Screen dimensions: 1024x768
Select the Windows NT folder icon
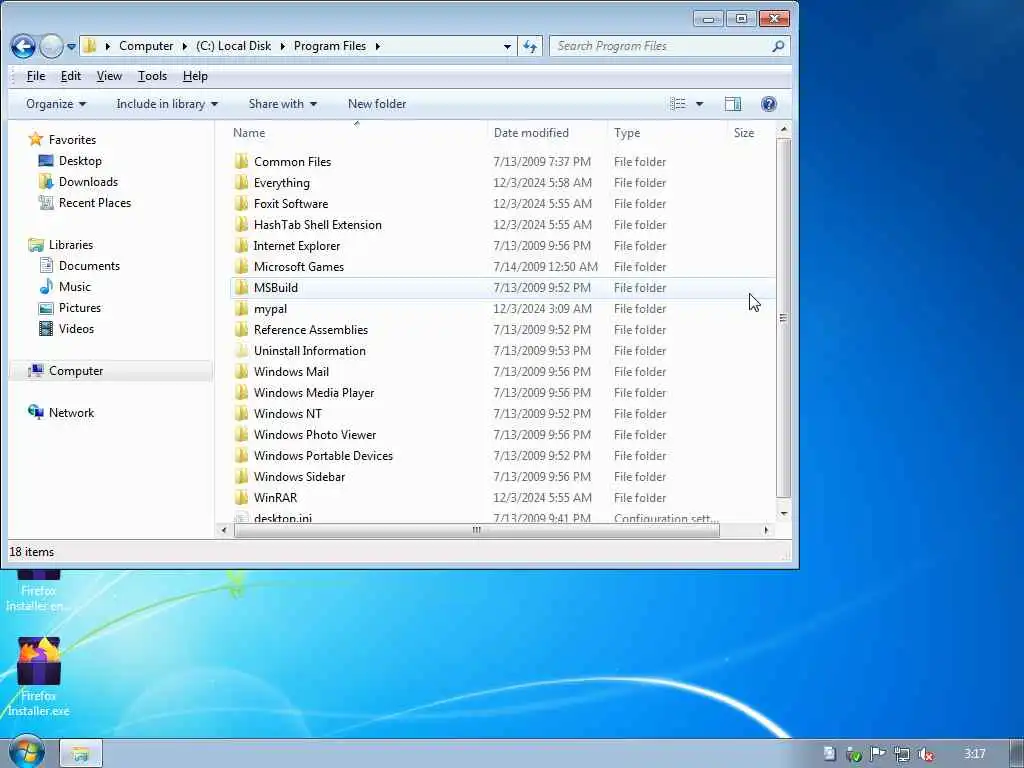[x=241, y=413]
